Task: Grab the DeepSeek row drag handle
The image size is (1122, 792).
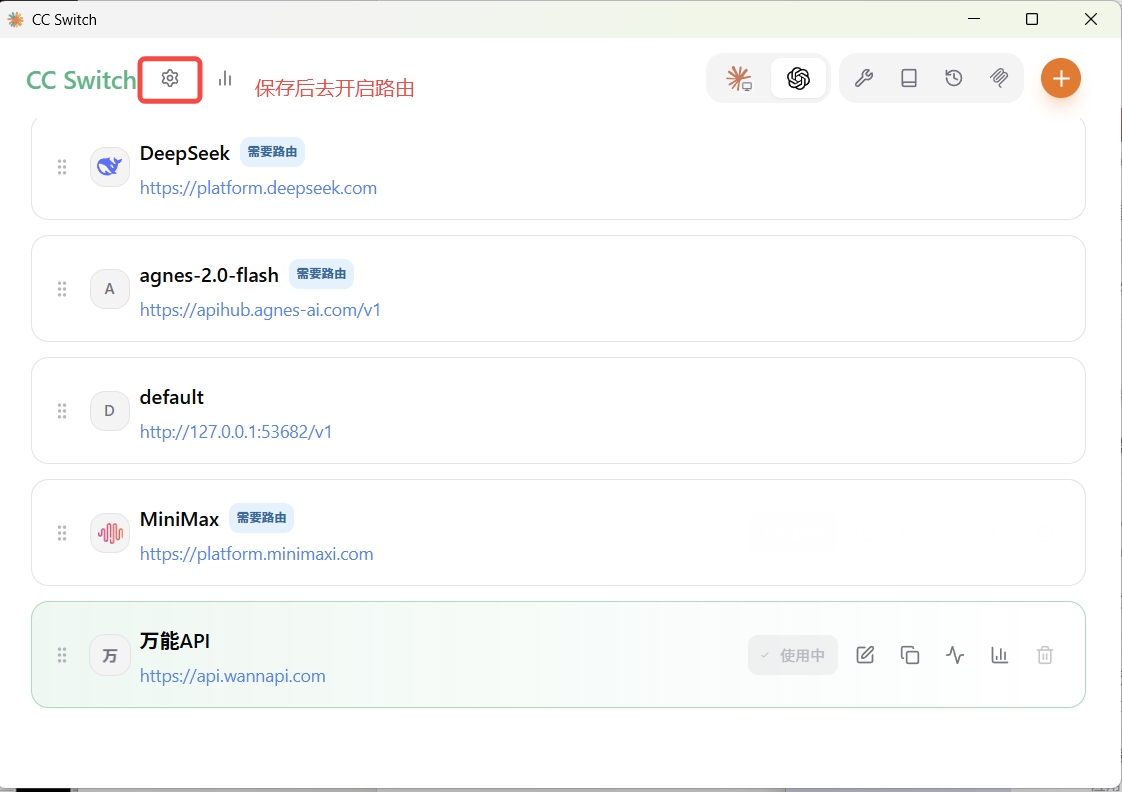Action: click(62, 167)
